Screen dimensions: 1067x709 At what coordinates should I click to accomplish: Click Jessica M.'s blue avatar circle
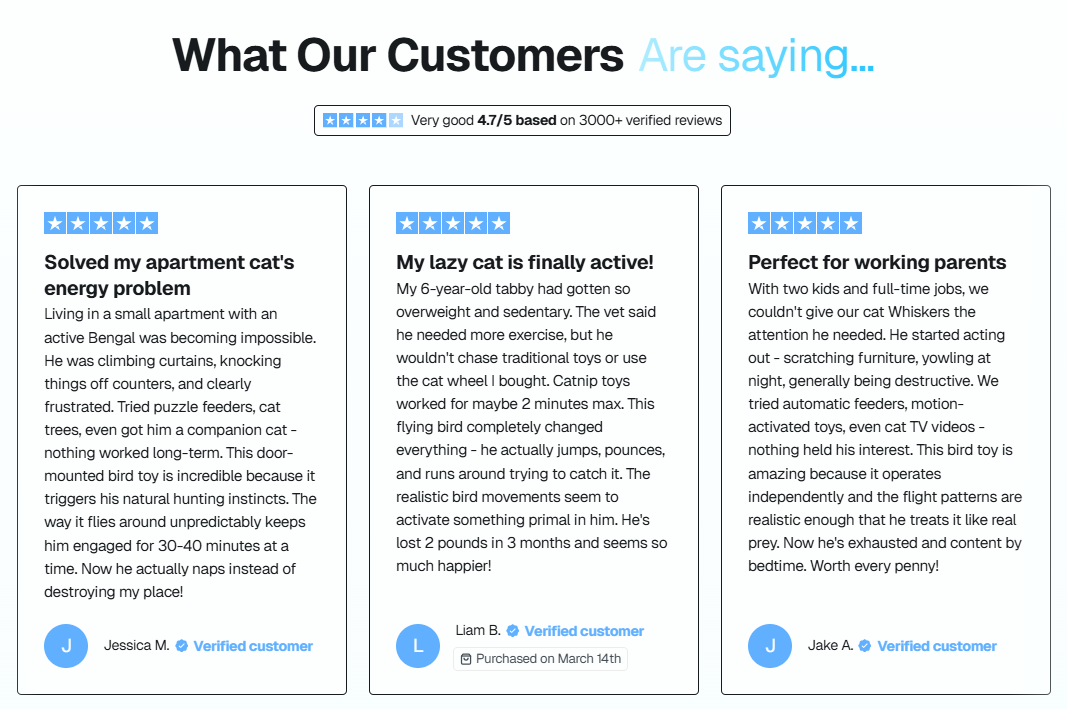point(66,646)
